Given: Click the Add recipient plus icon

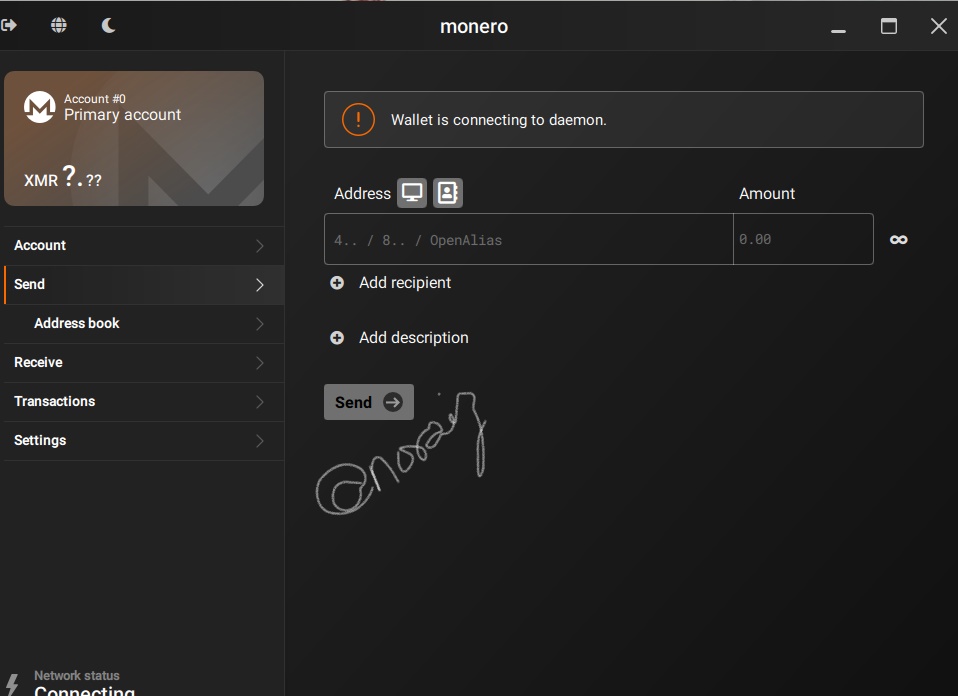Looking at the screenshot, I should click(x=337, y=283).
